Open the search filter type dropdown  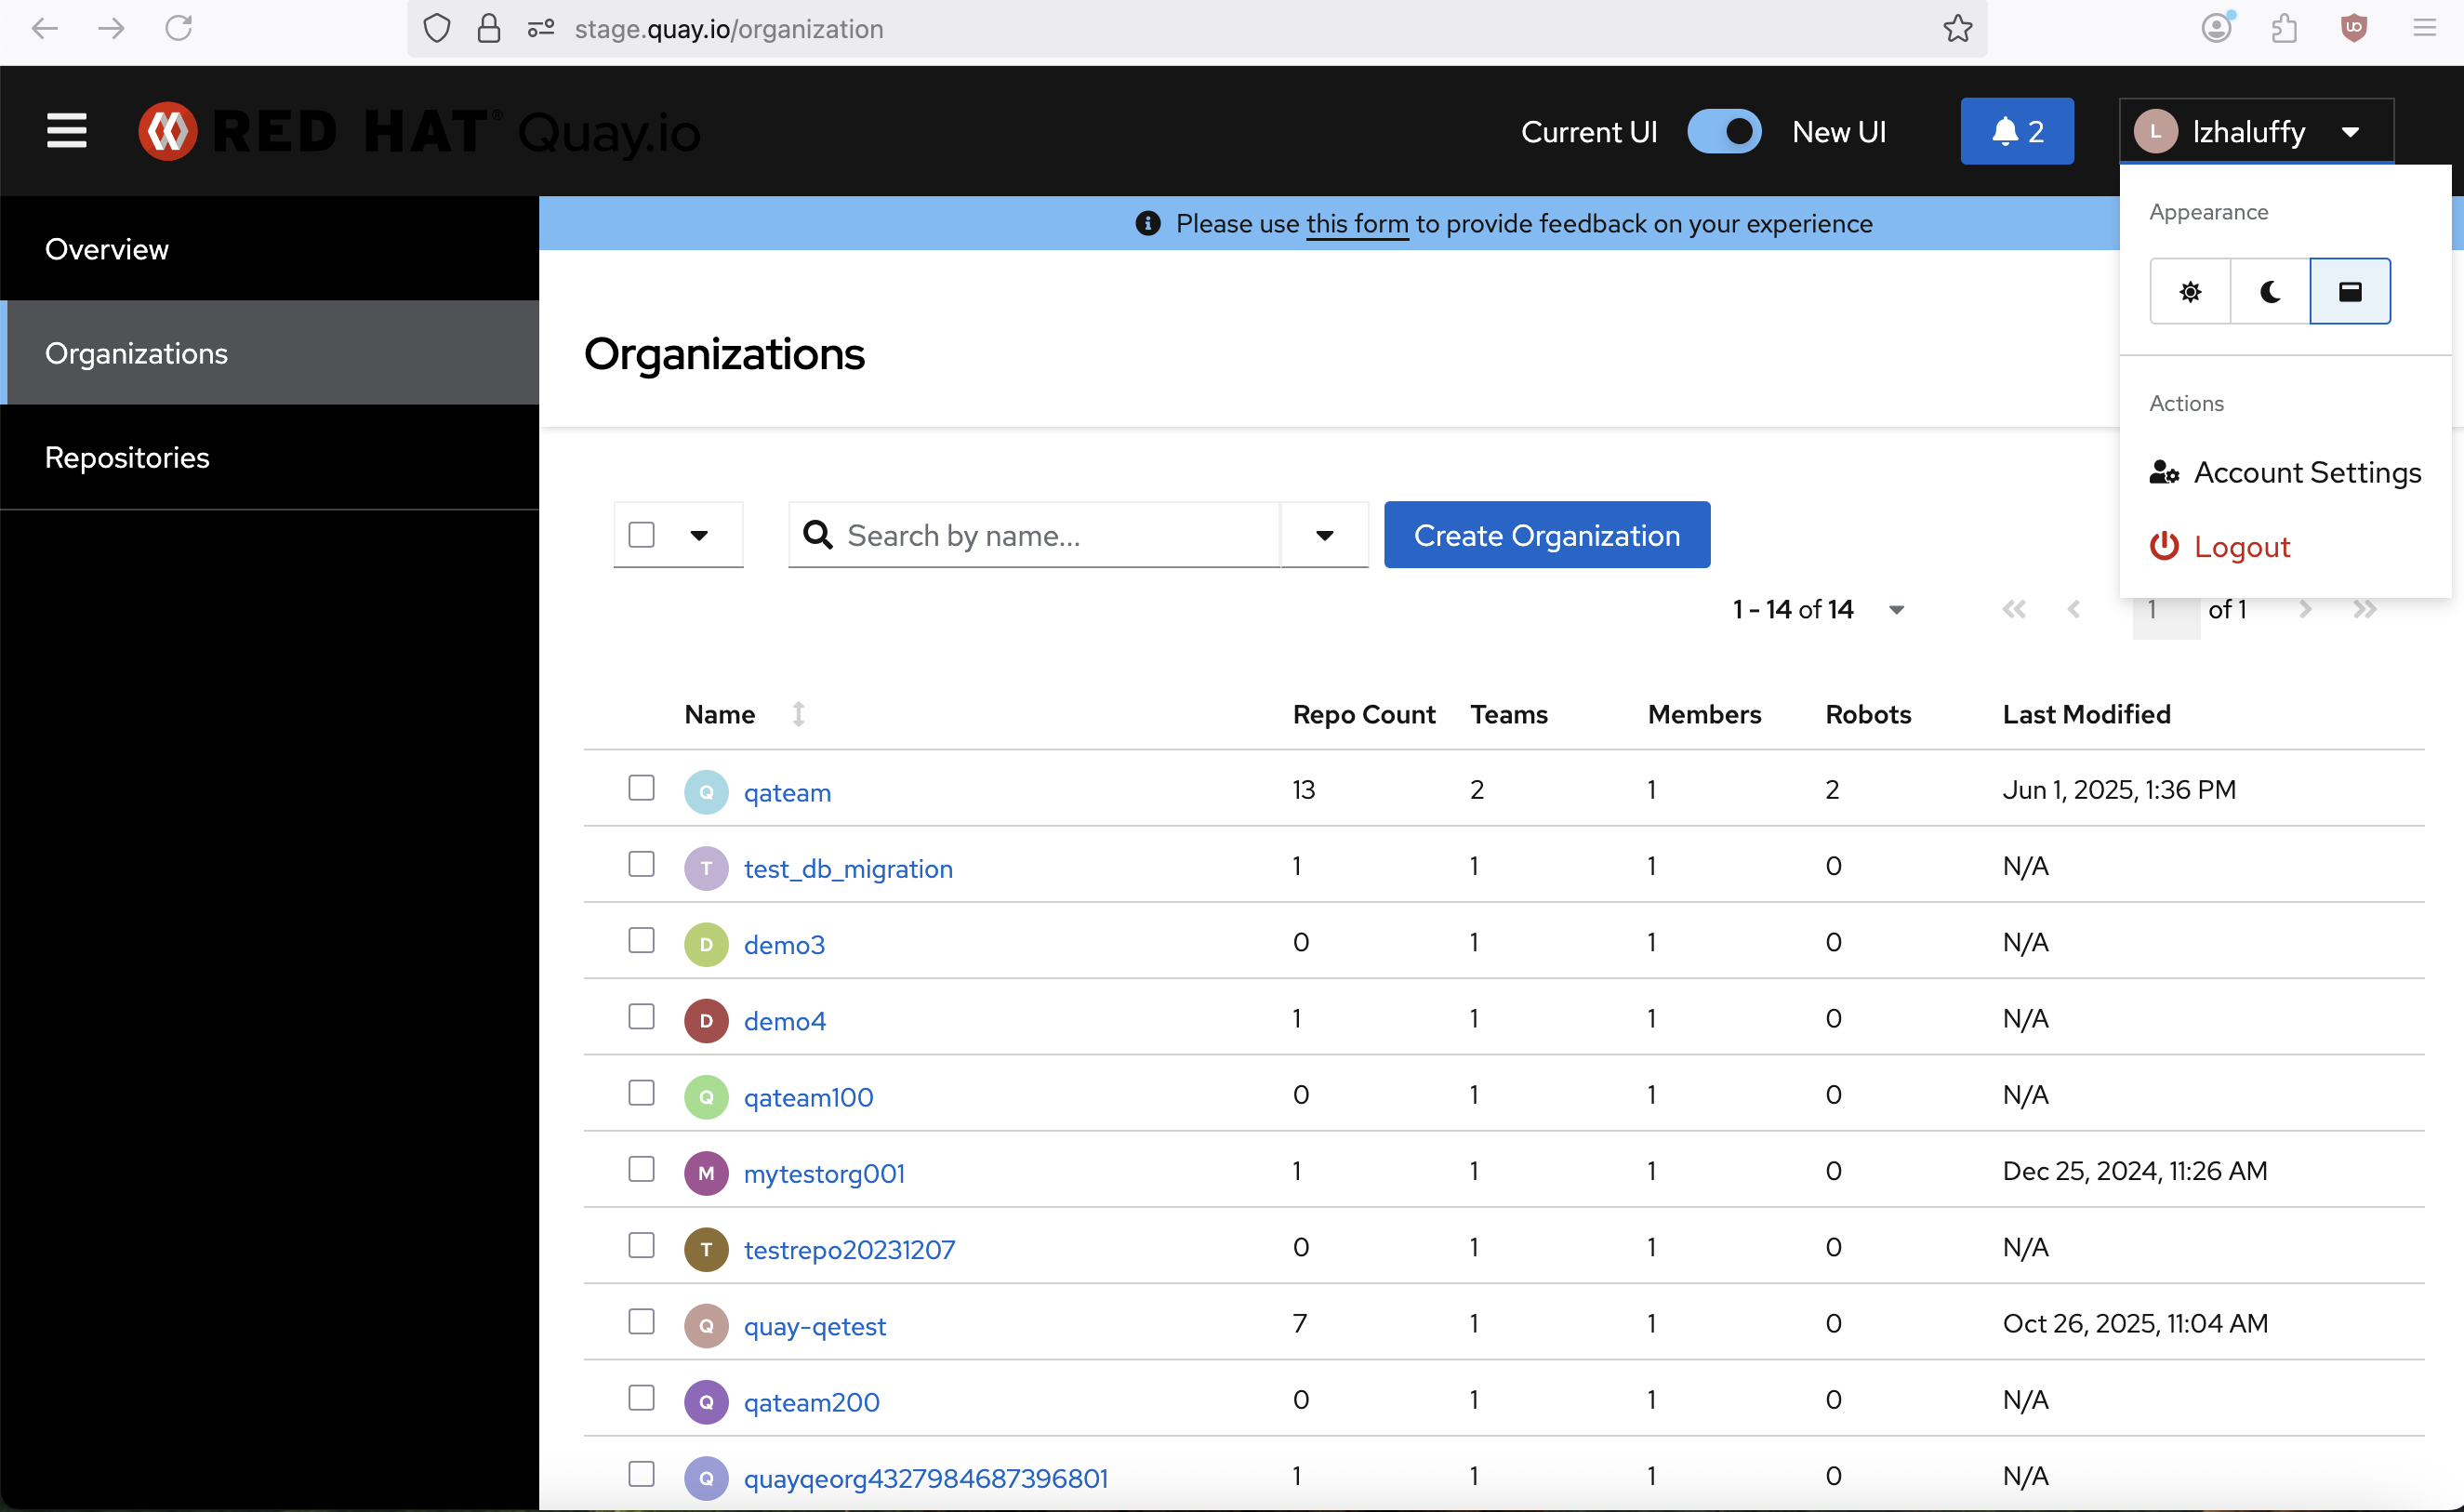pyautogui.click(x=1324, y=535)
